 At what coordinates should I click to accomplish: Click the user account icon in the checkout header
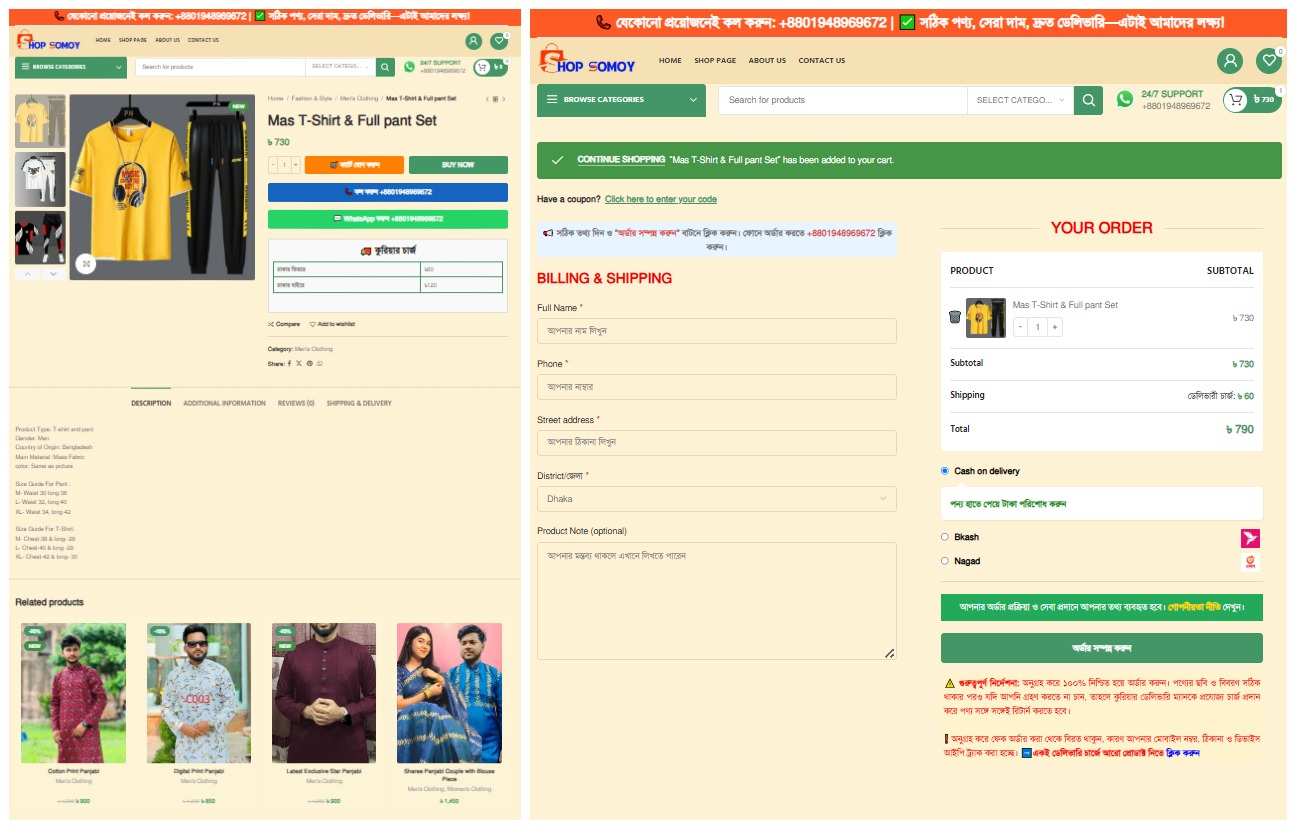pos(1229,61)
